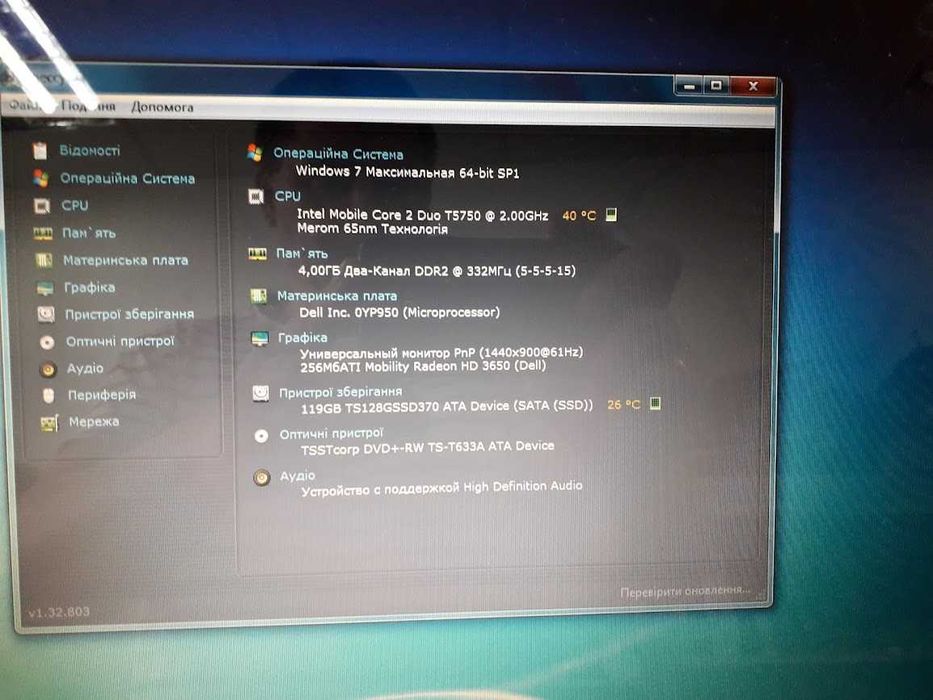Click the 26 °C SSD temperature value
Screen dimensions: 933x700
(624, 405)
